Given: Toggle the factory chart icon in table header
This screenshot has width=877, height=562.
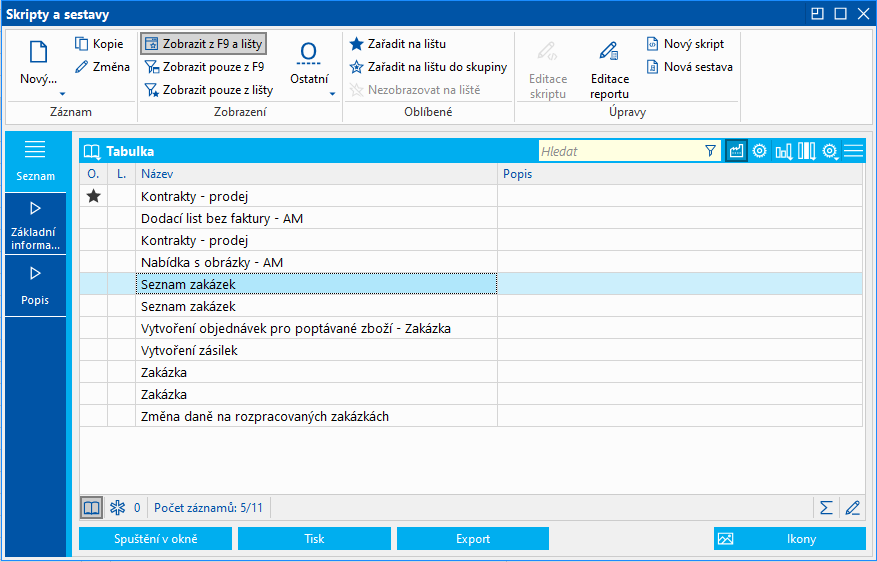Looking at the screenshot, I should [x=736, y=151].
